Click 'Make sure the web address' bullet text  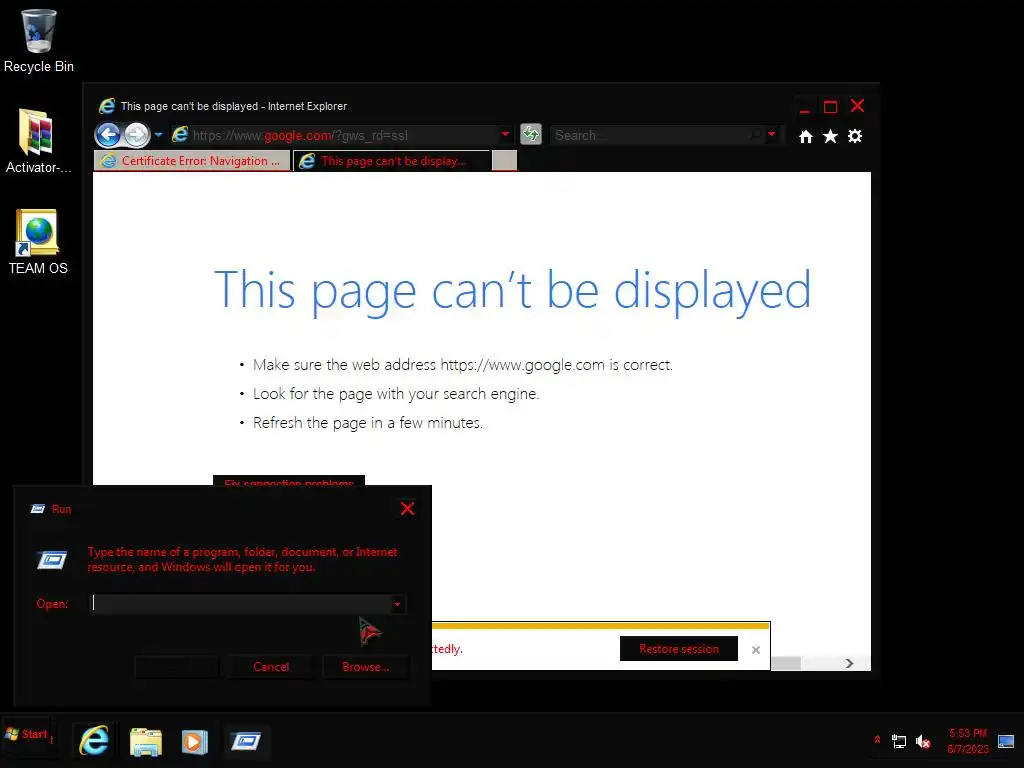(462, 364)
